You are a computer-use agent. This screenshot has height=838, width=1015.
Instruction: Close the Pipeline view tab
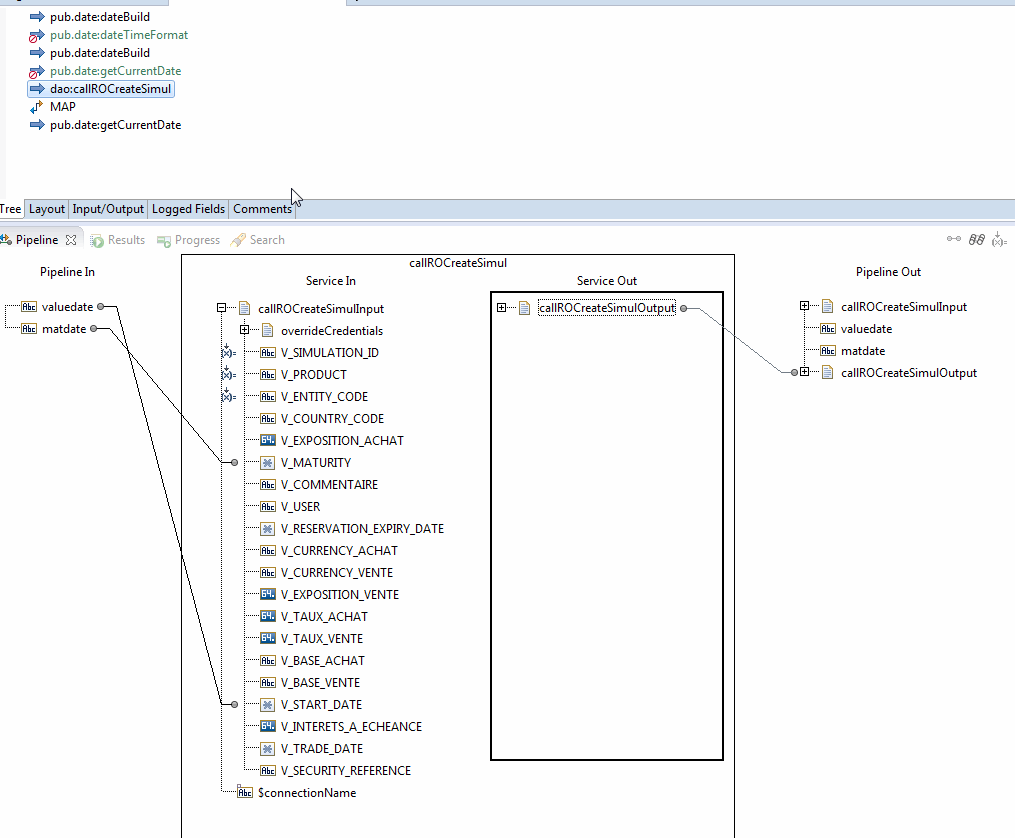coord(71,240)
